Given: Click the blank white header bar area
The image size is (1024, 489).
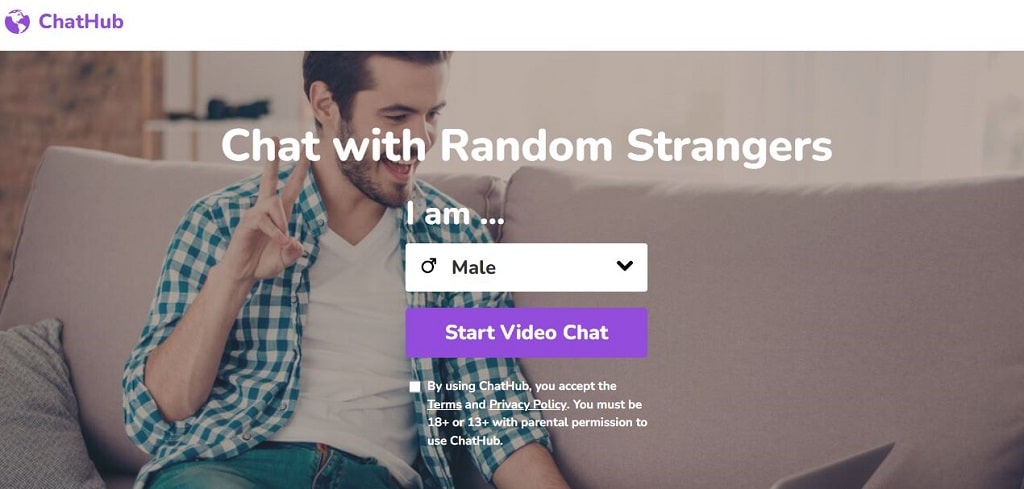Looking at the screenshot, I should point(568,25).
